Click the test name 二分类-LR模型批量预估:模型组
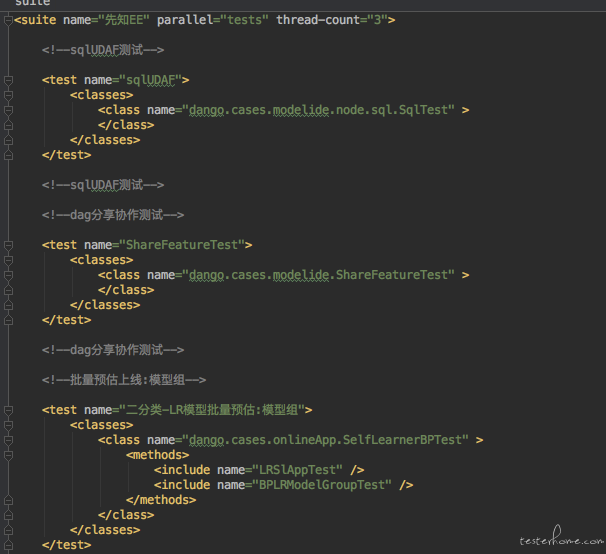Image resolution: width=606 pixels, height=554 pixels. [212, 410]
